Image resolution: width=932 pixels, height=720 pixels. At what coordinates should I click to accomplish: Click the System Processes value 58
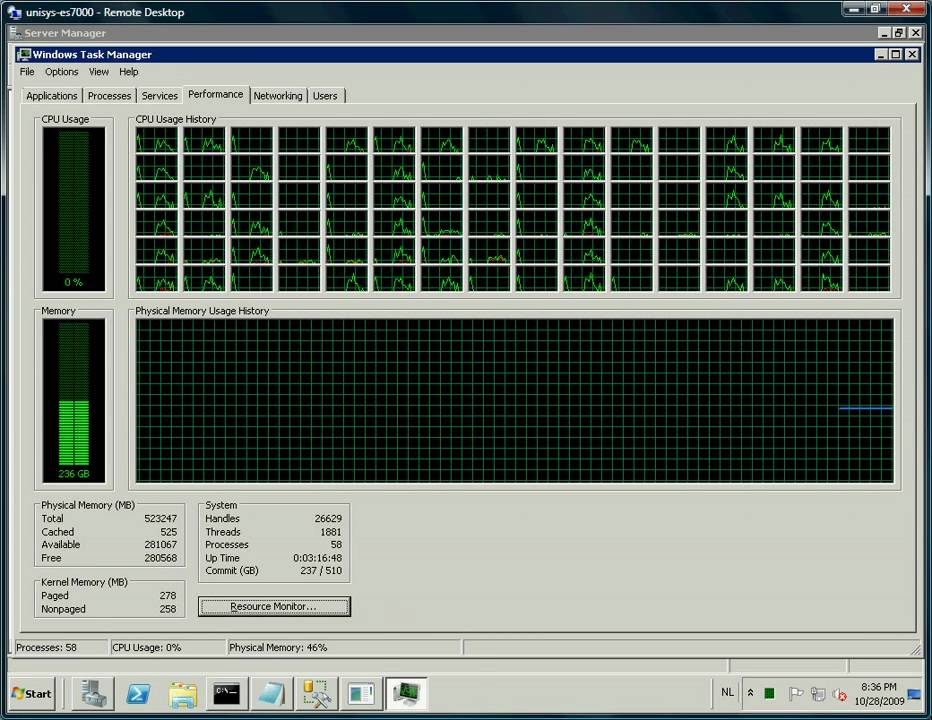336,545
